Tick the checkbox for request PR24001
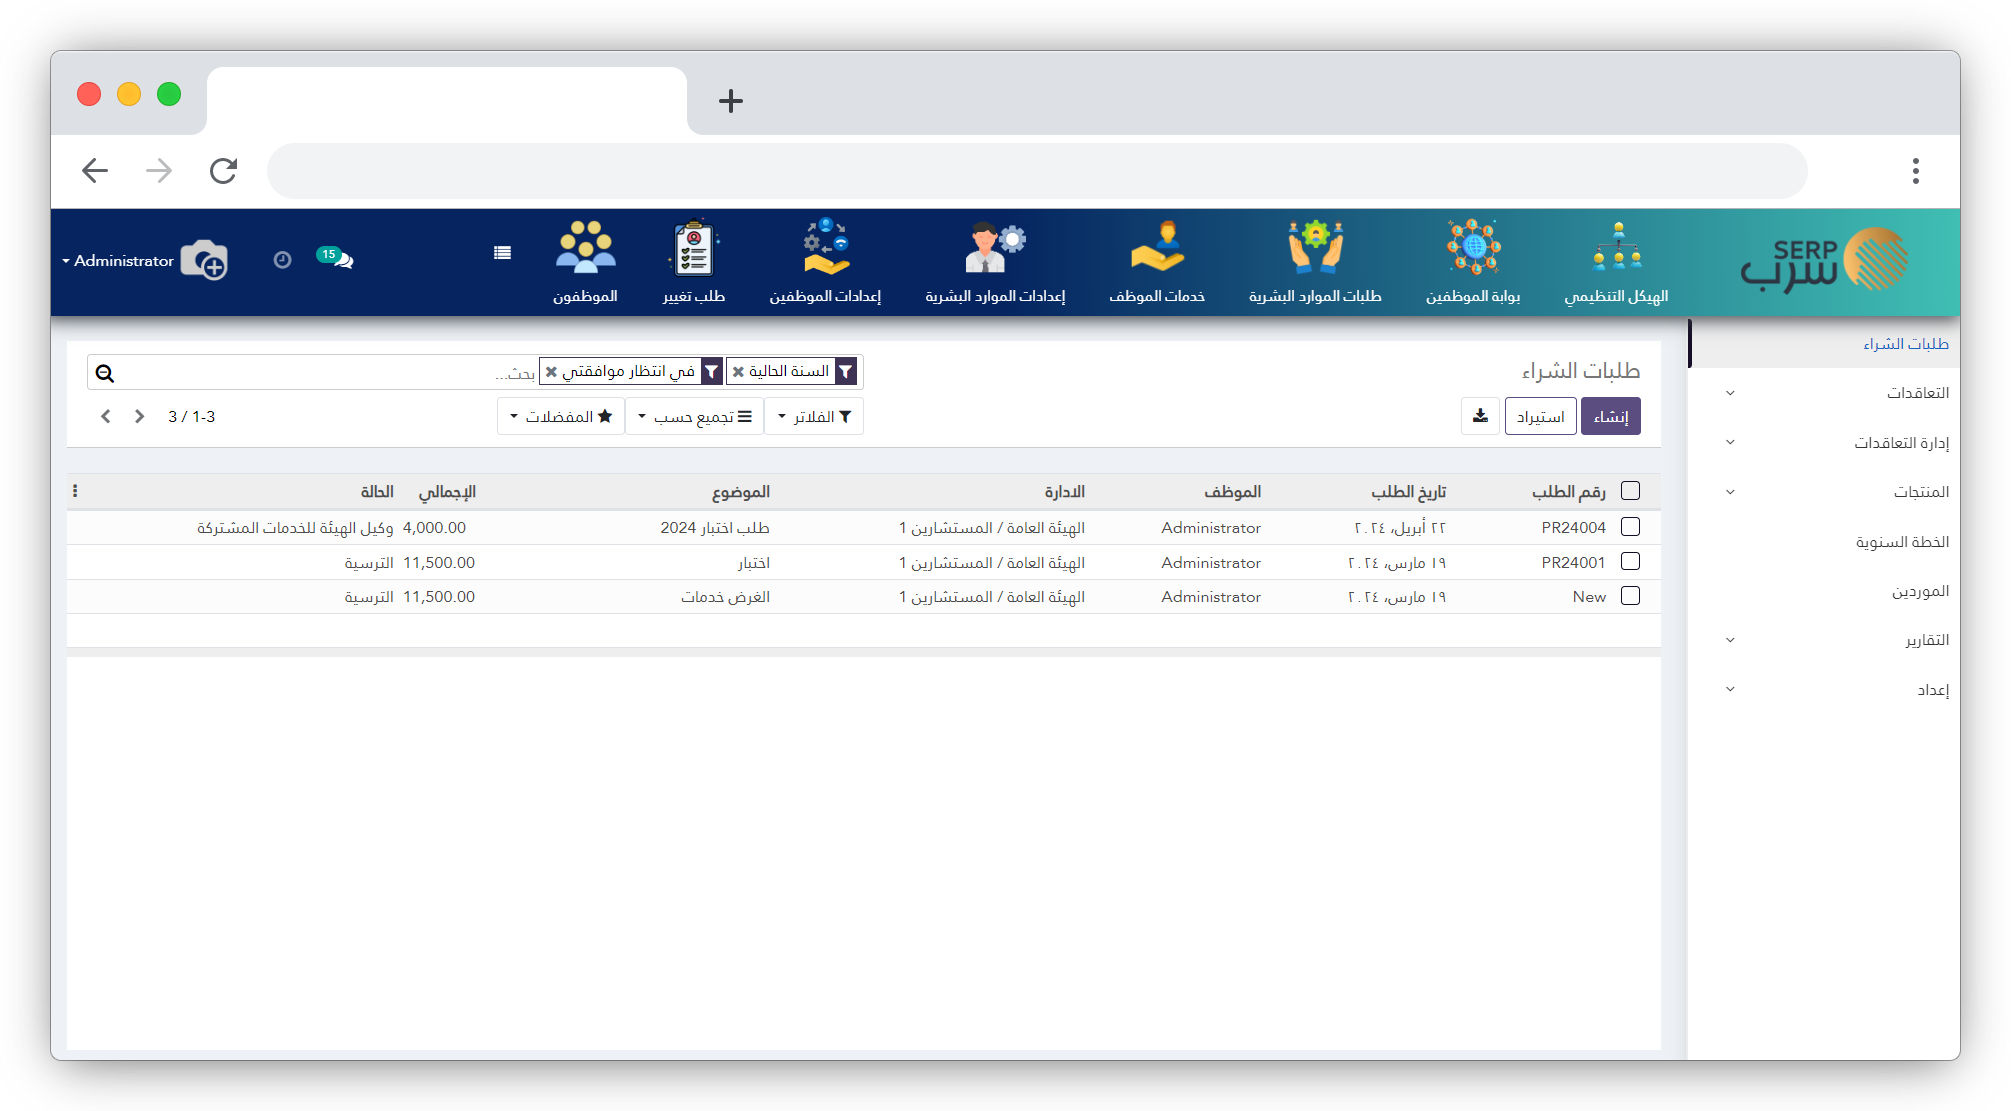2011x1111 pixels. (1630, 562)
